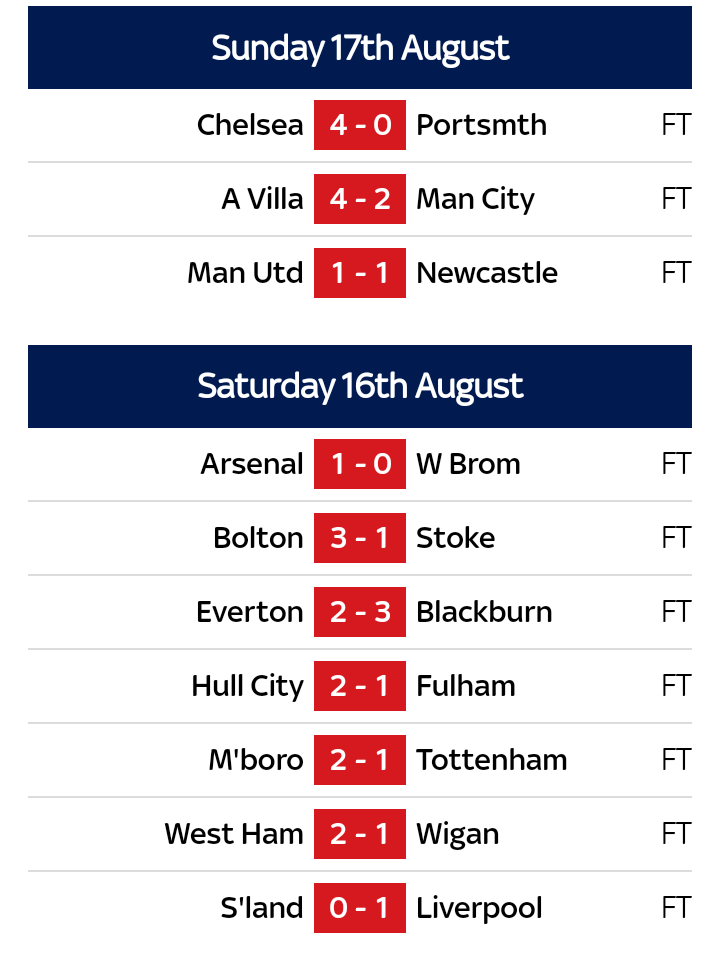Click the Saturday 16th August header

pos(360,386)
